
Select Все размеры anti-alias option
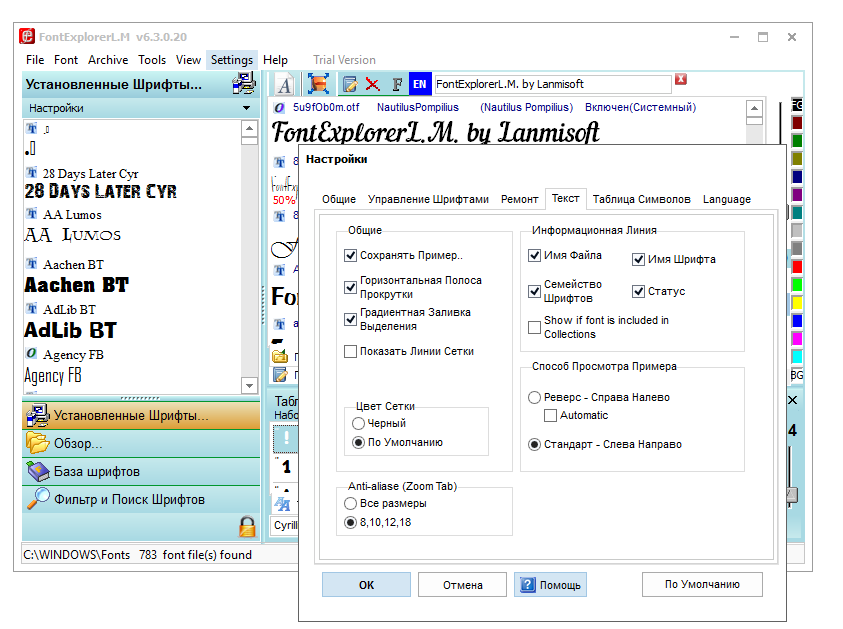coord(351,504)
